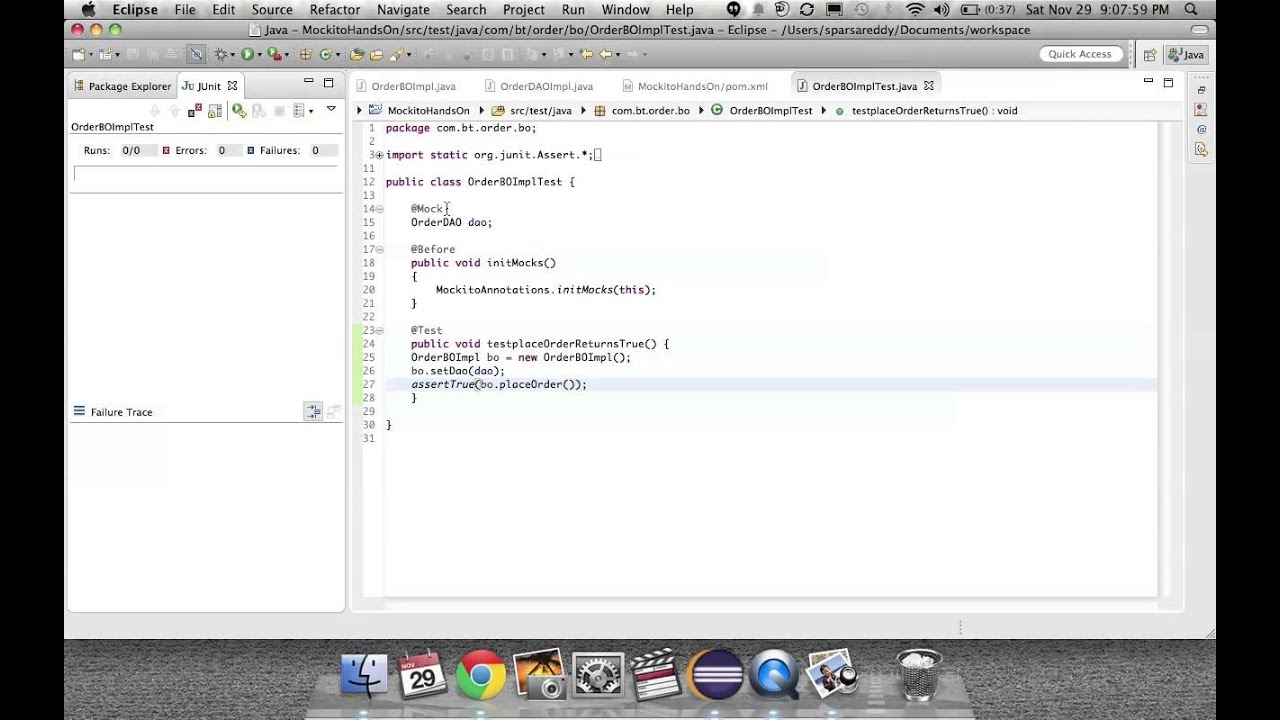Open the Javadoc @ icon in the right trim
This screenshot has height=720, width=1280.
pos(1201,129)
